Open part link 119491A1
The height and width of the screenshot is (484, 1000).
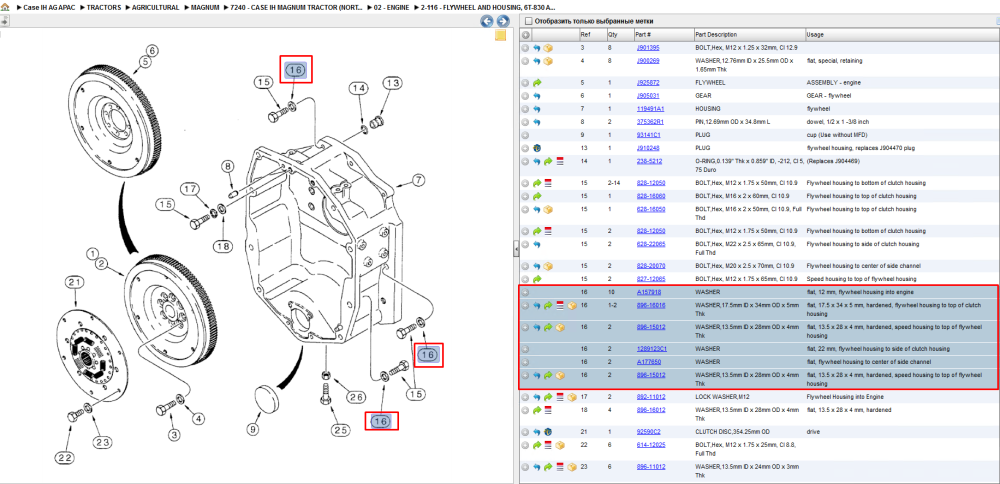tap(650, 109)
